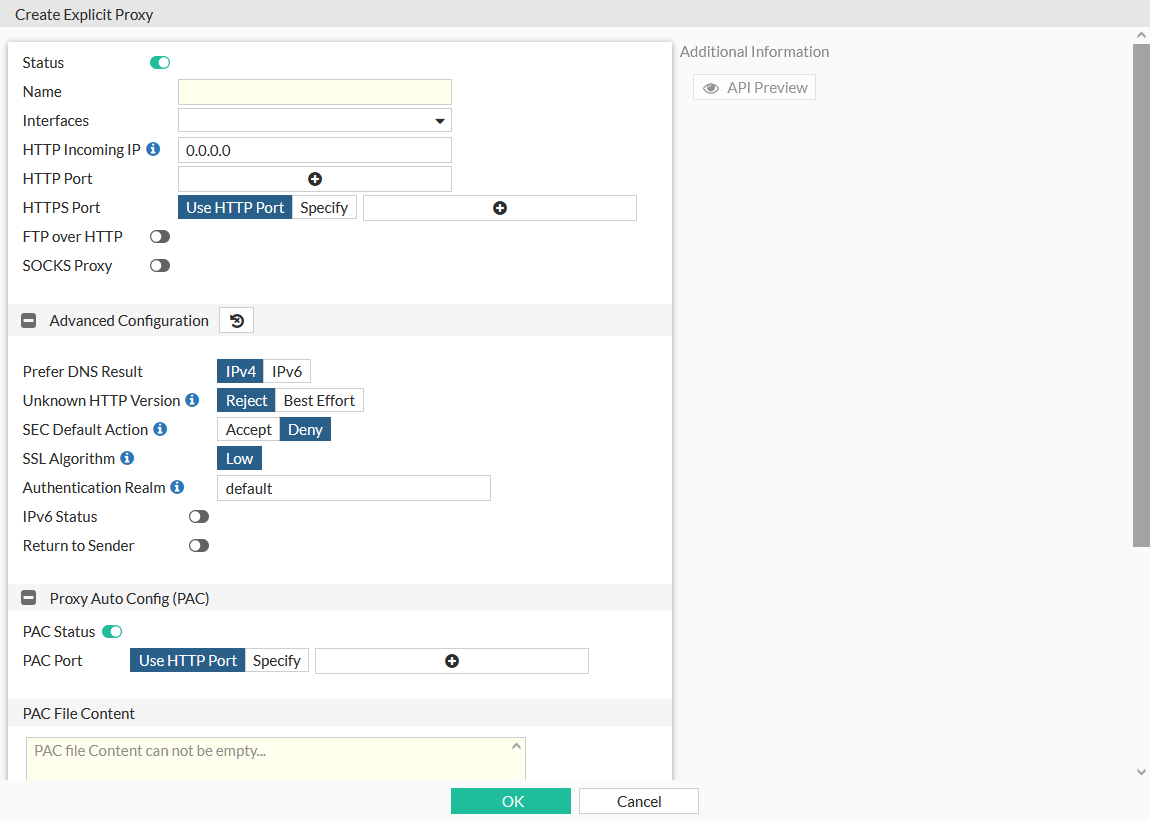The height and width of the screenshot is (821, 1150).
Task: Collapse the Advanced Configuration section
Action: [x=29, y=321]
